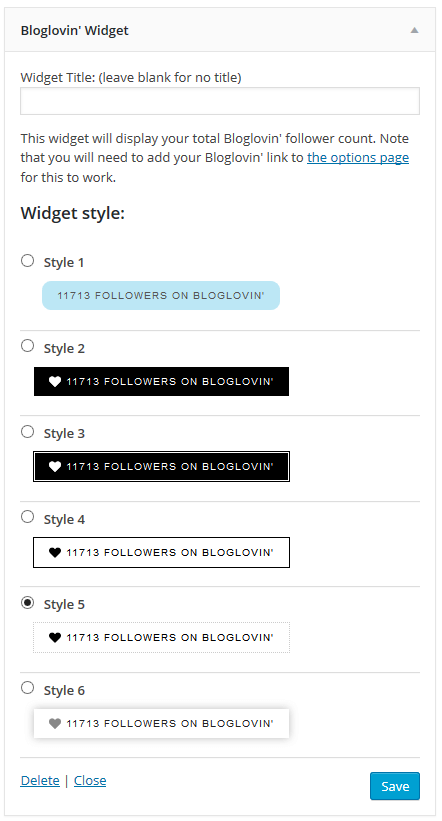Open the options page link
This screenshot has height=821, width=442.
tap(358, 158)
